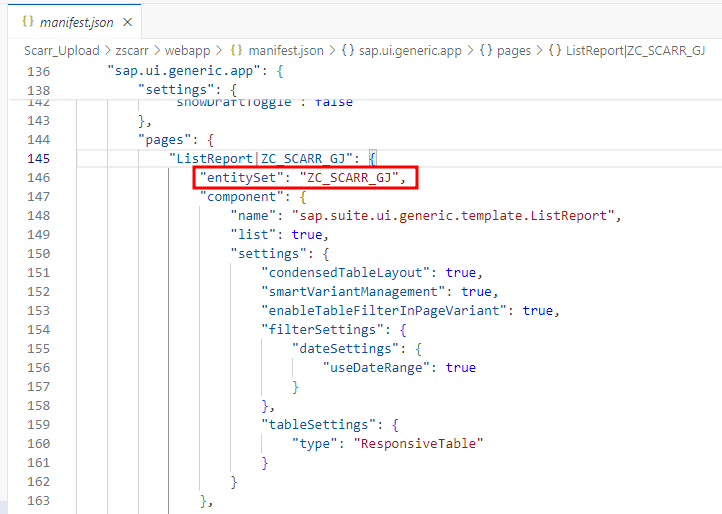
Task: Click line number 138 in sticky header
Action: [38, 90]
